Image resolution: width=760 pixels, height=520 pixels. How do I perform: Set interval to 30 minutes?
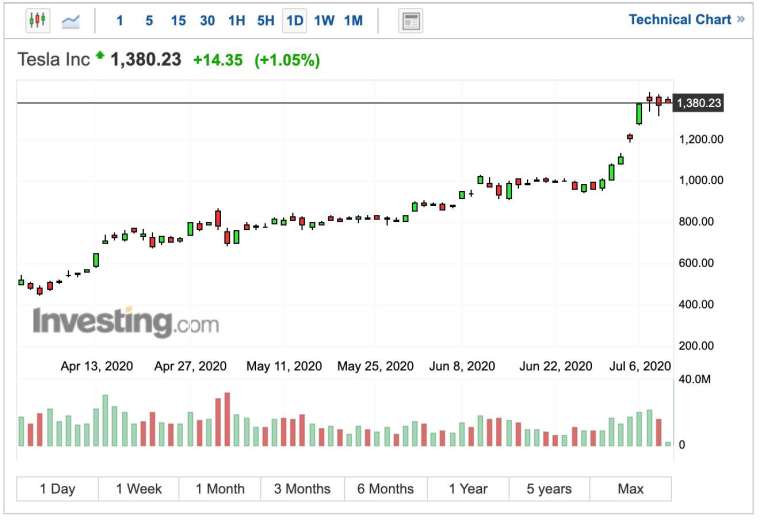pos(207,21)
